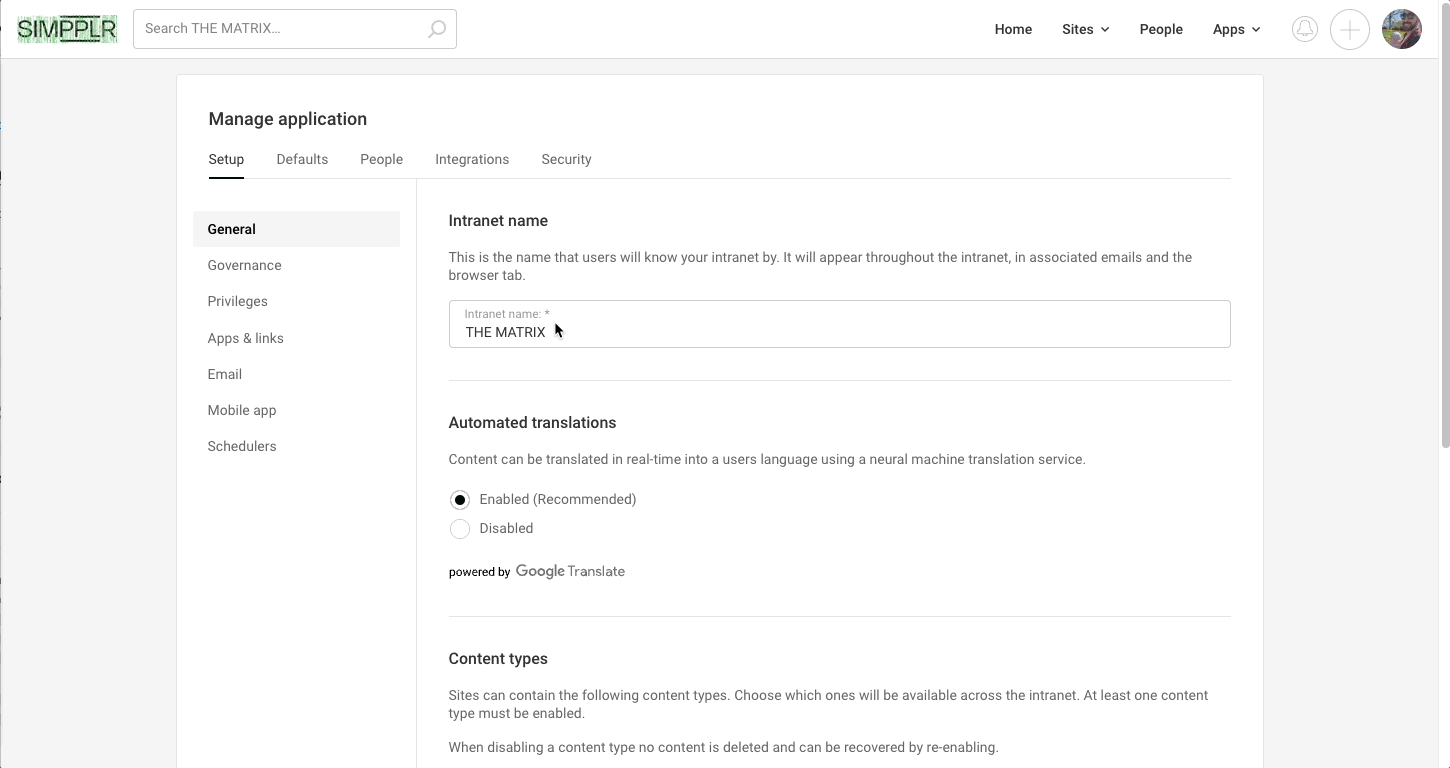Go to Home in top navigation
Image resolution: width=1450 pixels, height=768 pixels.
pos(1013,29)
